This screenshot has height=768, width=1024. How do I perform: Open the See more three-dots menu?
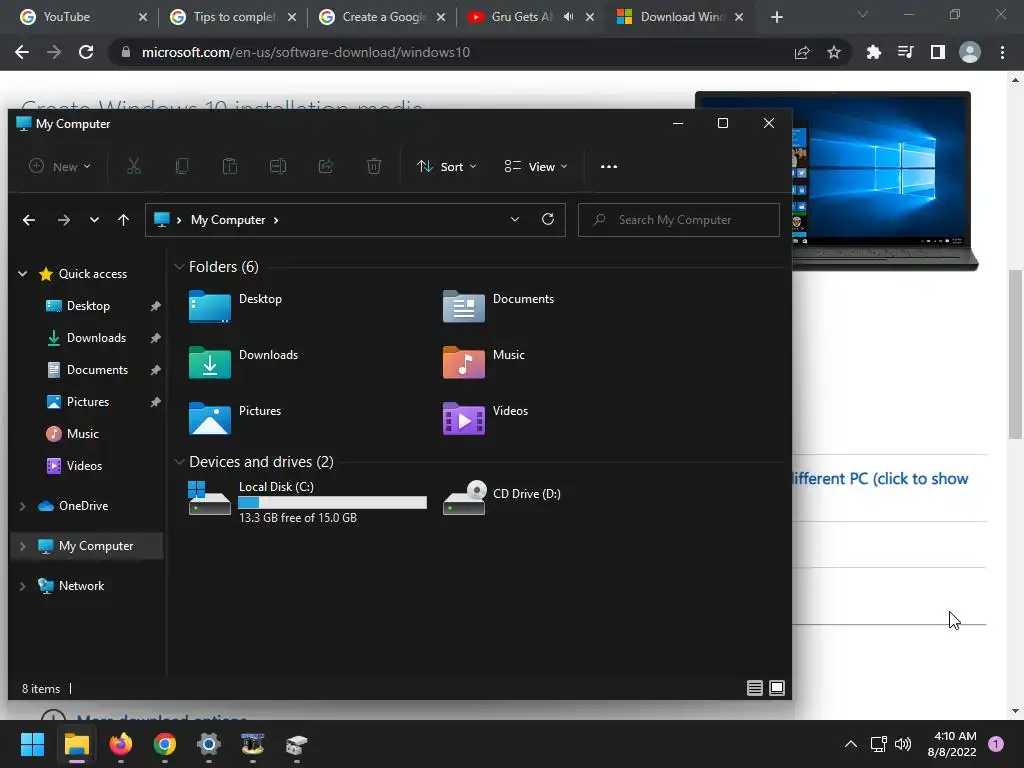coord(609,167)
